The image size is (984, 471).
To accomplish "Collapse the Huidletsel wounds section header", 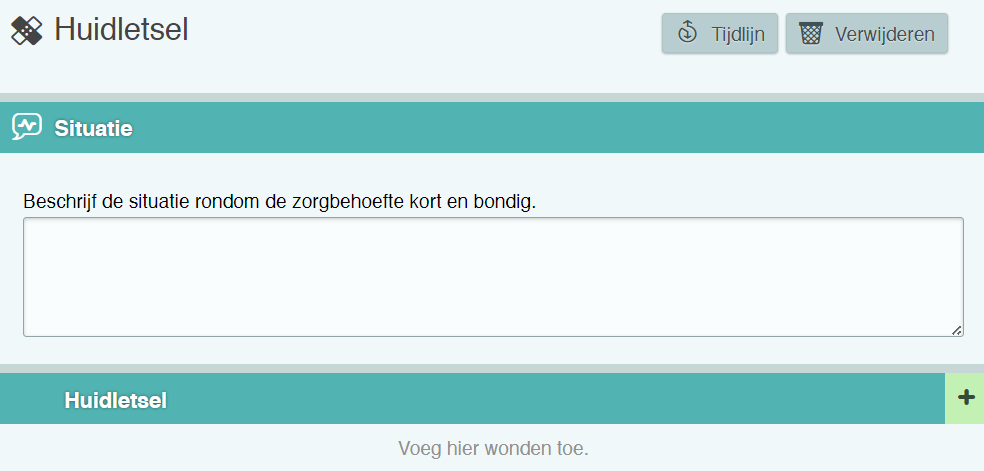I will (x=500, y=399).
